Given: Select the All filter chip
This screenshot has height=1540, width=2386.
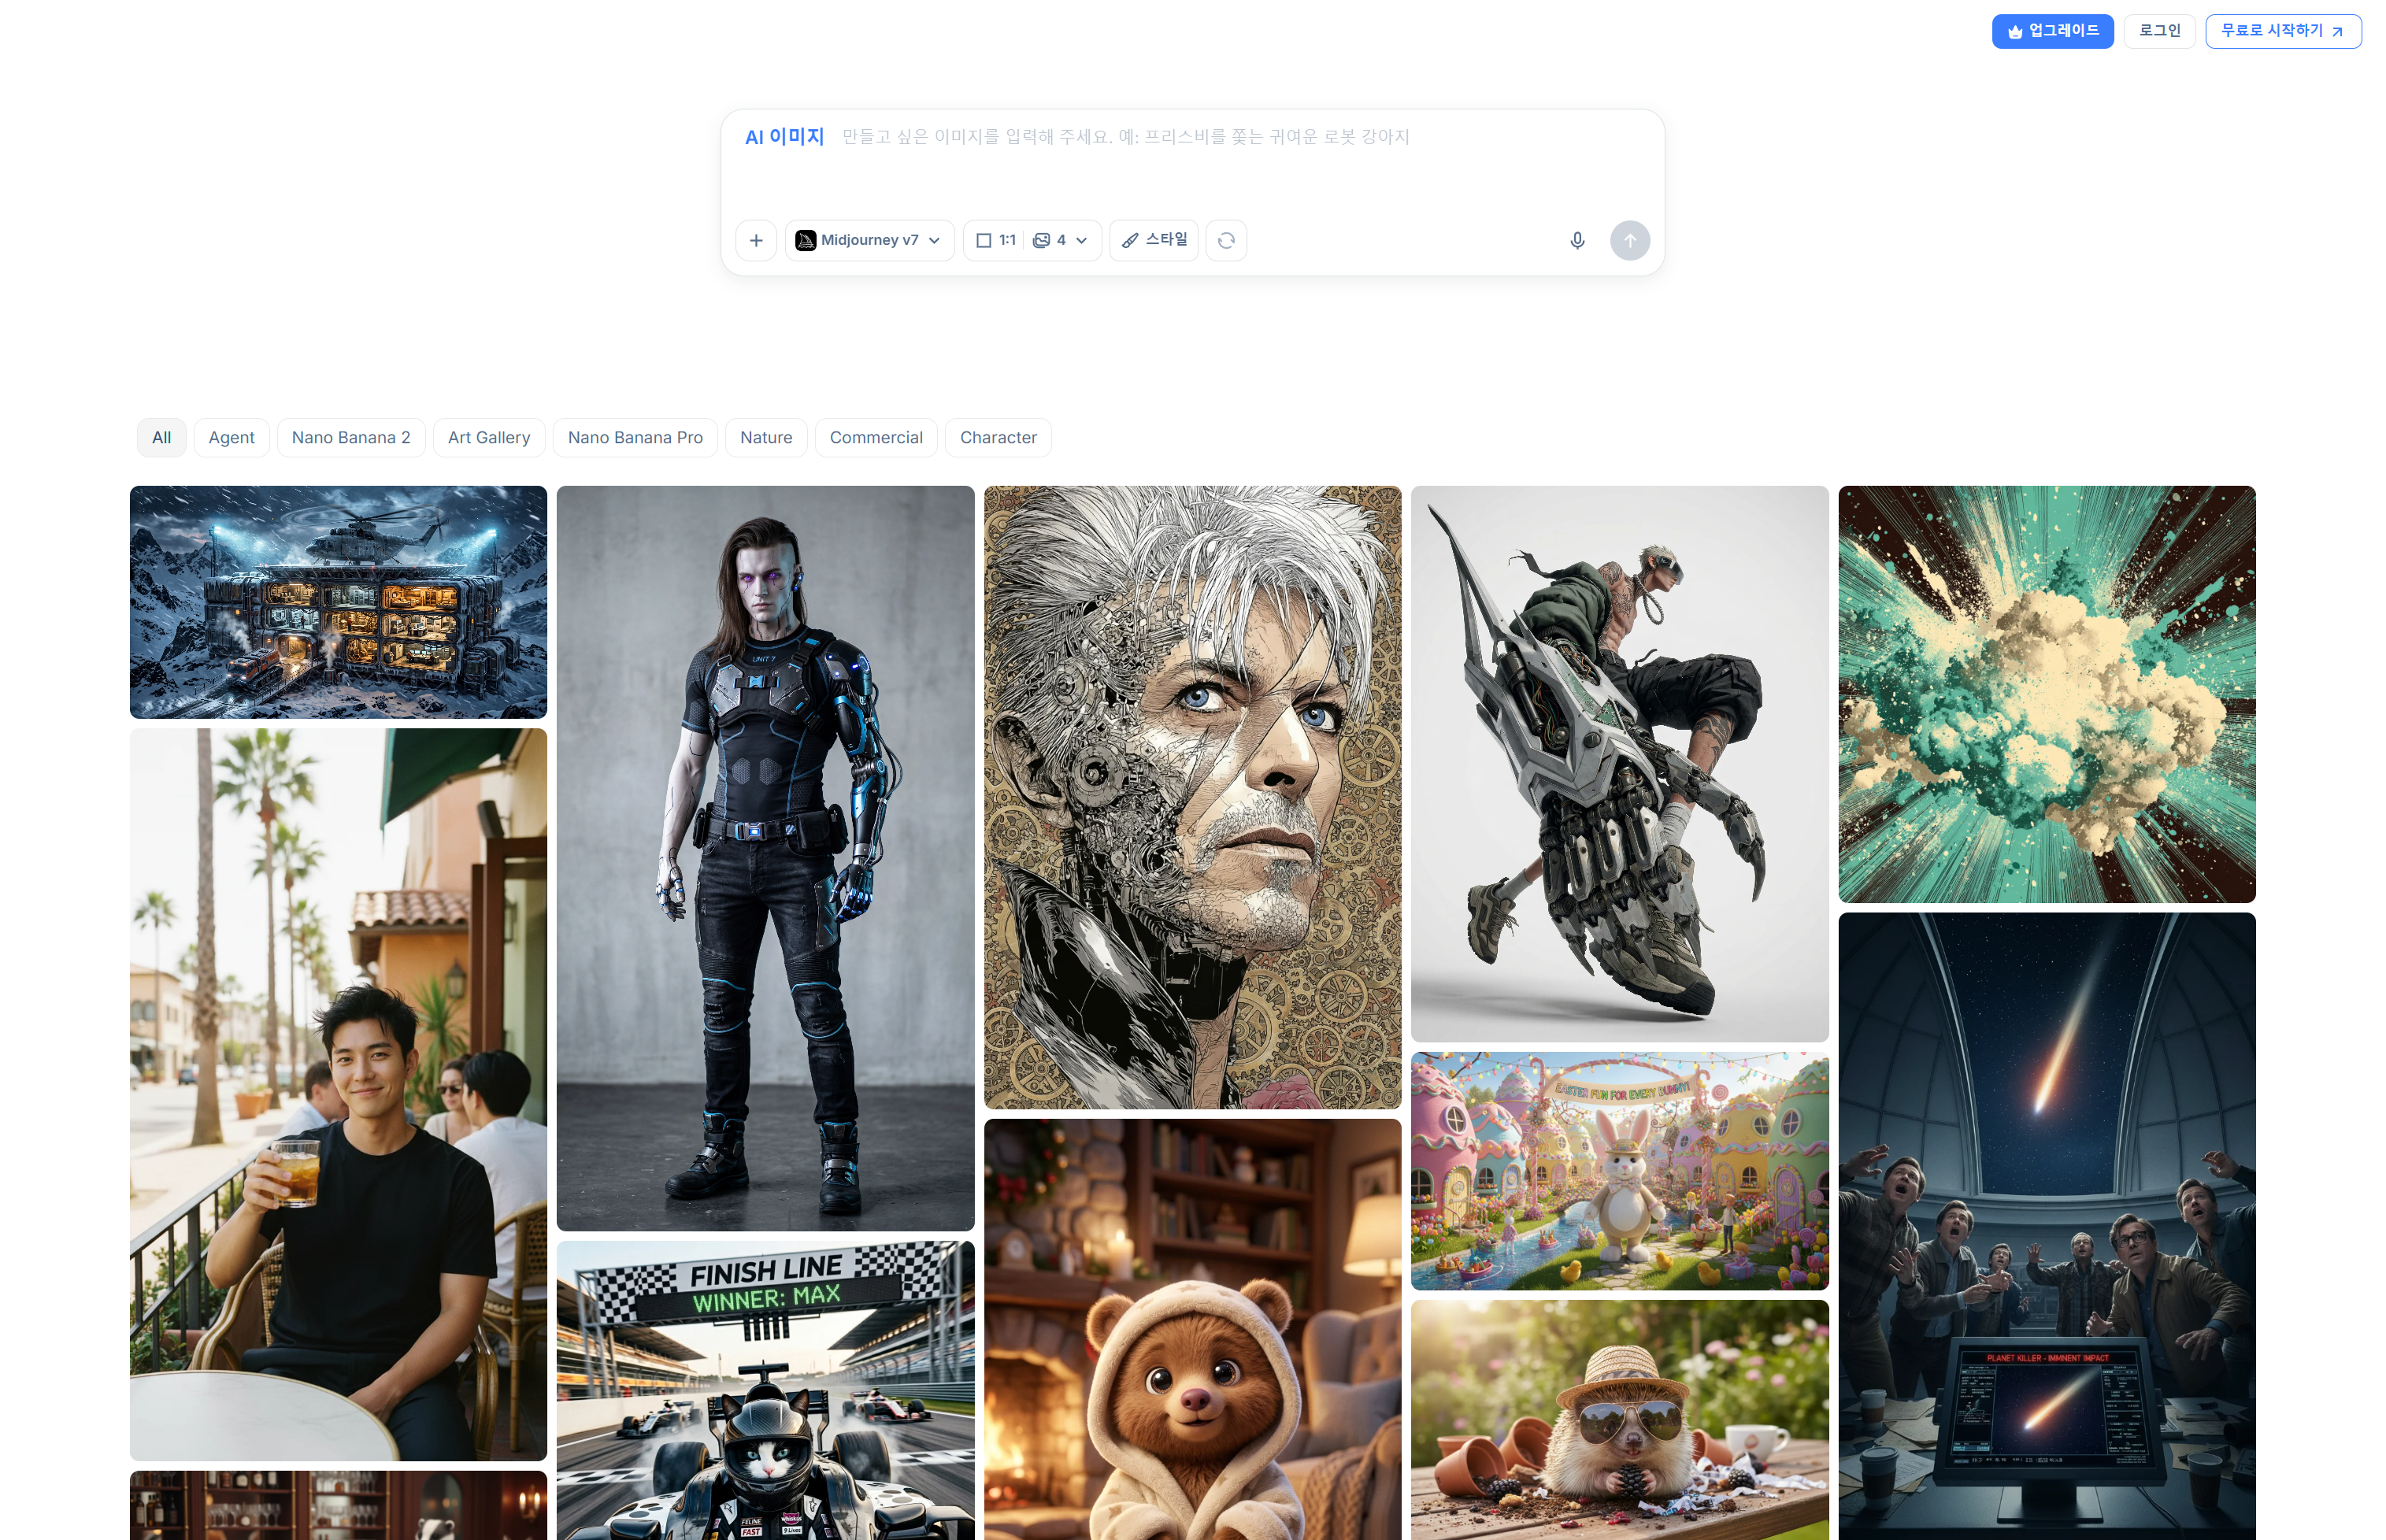Looking at the screenshot, I should click(161, 438).
